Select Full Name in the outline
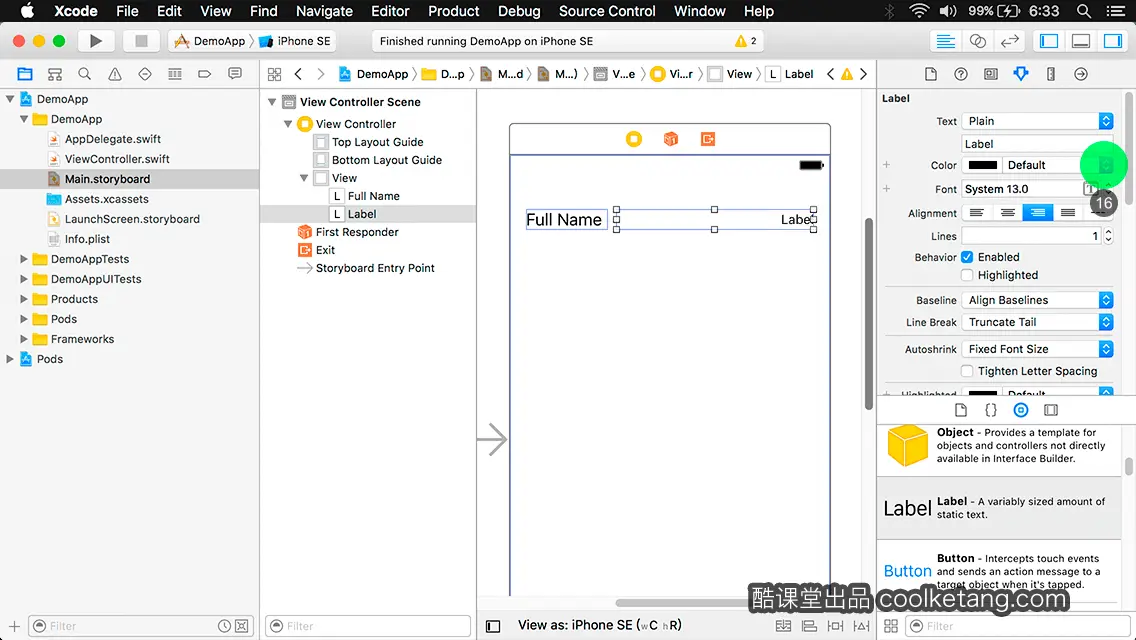 (x=374, y=196)
